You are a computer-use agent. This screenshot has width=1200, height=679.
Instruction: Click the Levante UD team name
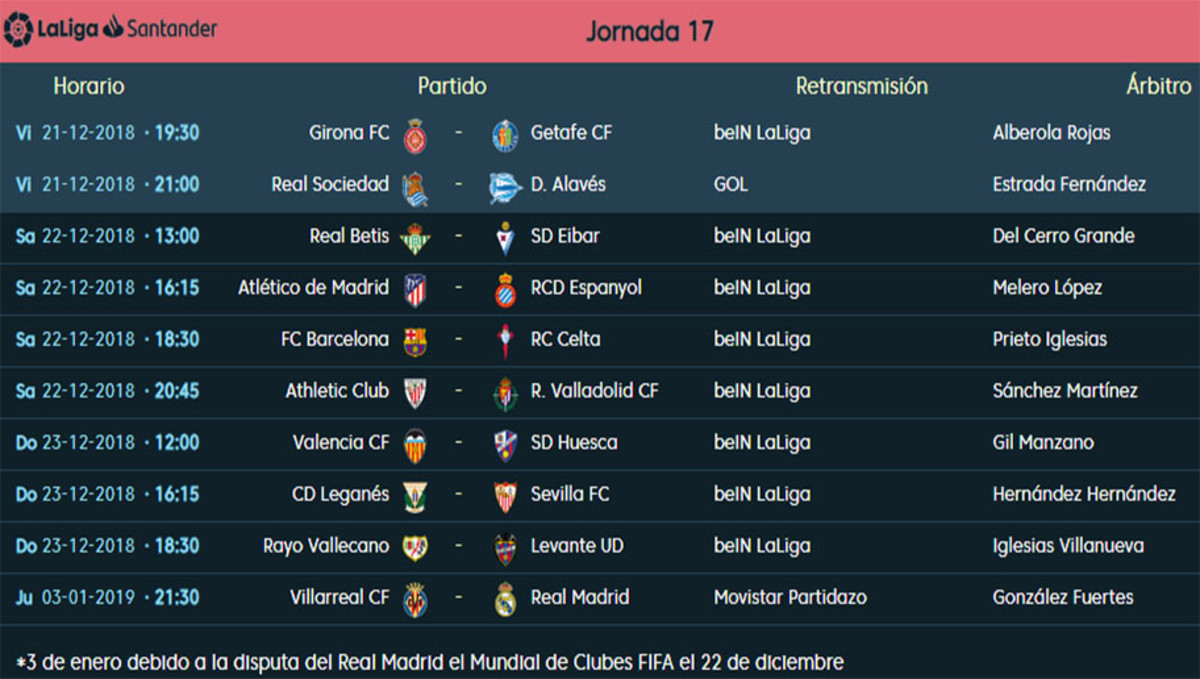(577, 546)
